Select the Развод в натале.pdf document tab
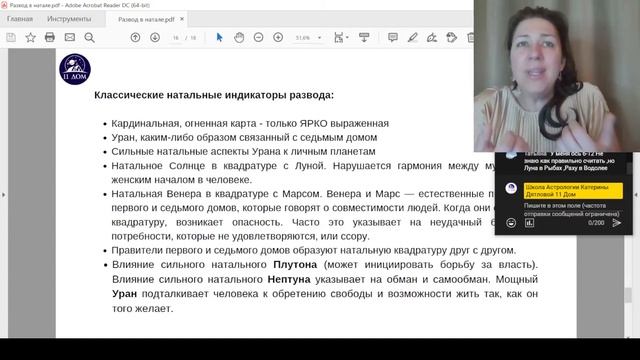 coord(146,19)
